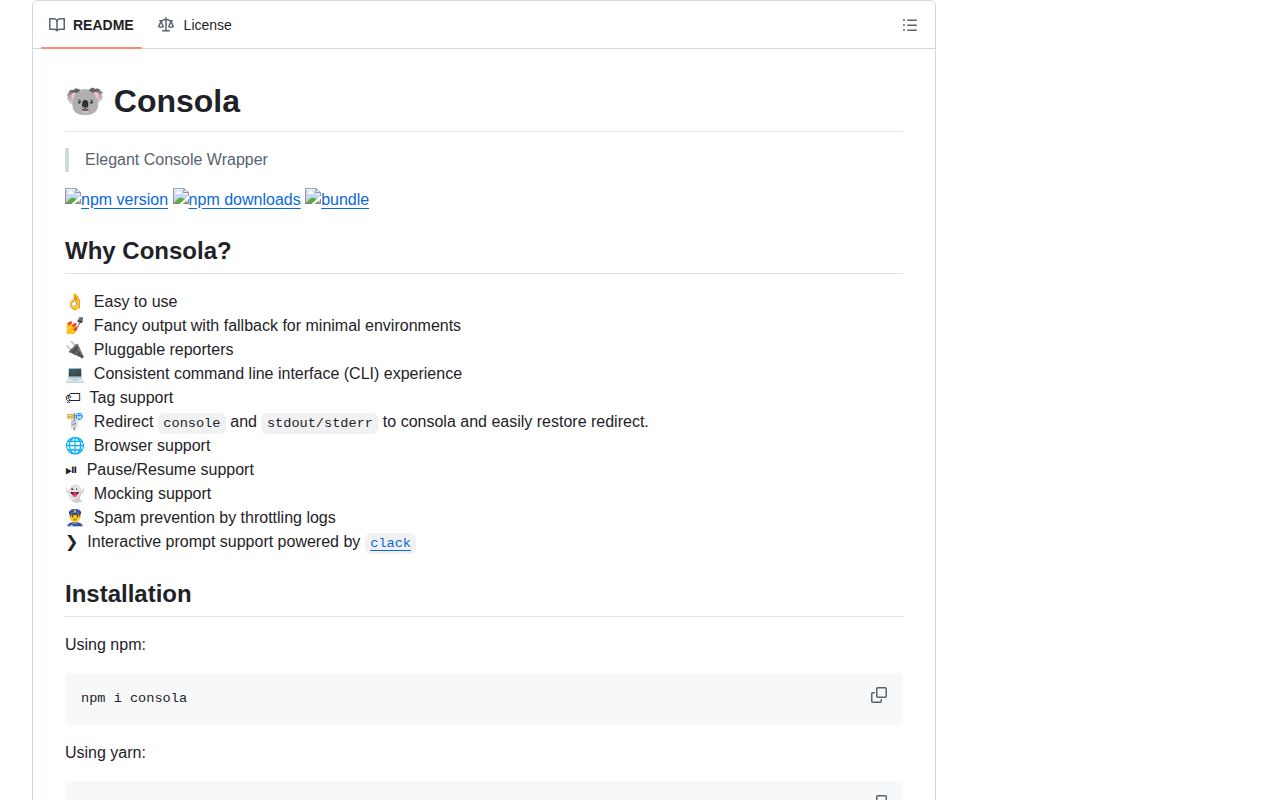The height and width of the screenshot is (800, 1280).
Task: Click the Browser support text
Action: click(152, 445)
